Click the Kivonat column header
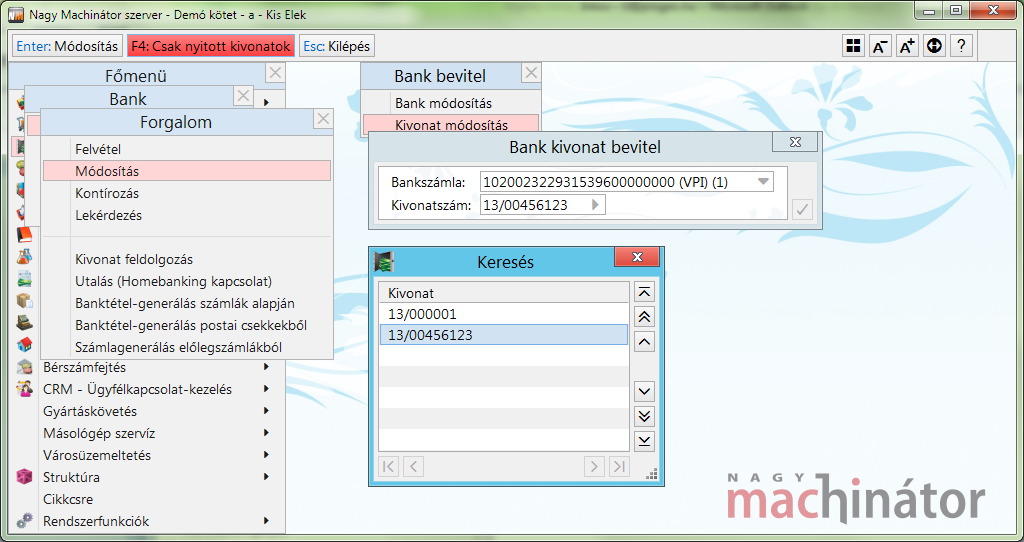The width and height of the screenshot is (1024, 542). pyautogui.click(x=504, y=293)
